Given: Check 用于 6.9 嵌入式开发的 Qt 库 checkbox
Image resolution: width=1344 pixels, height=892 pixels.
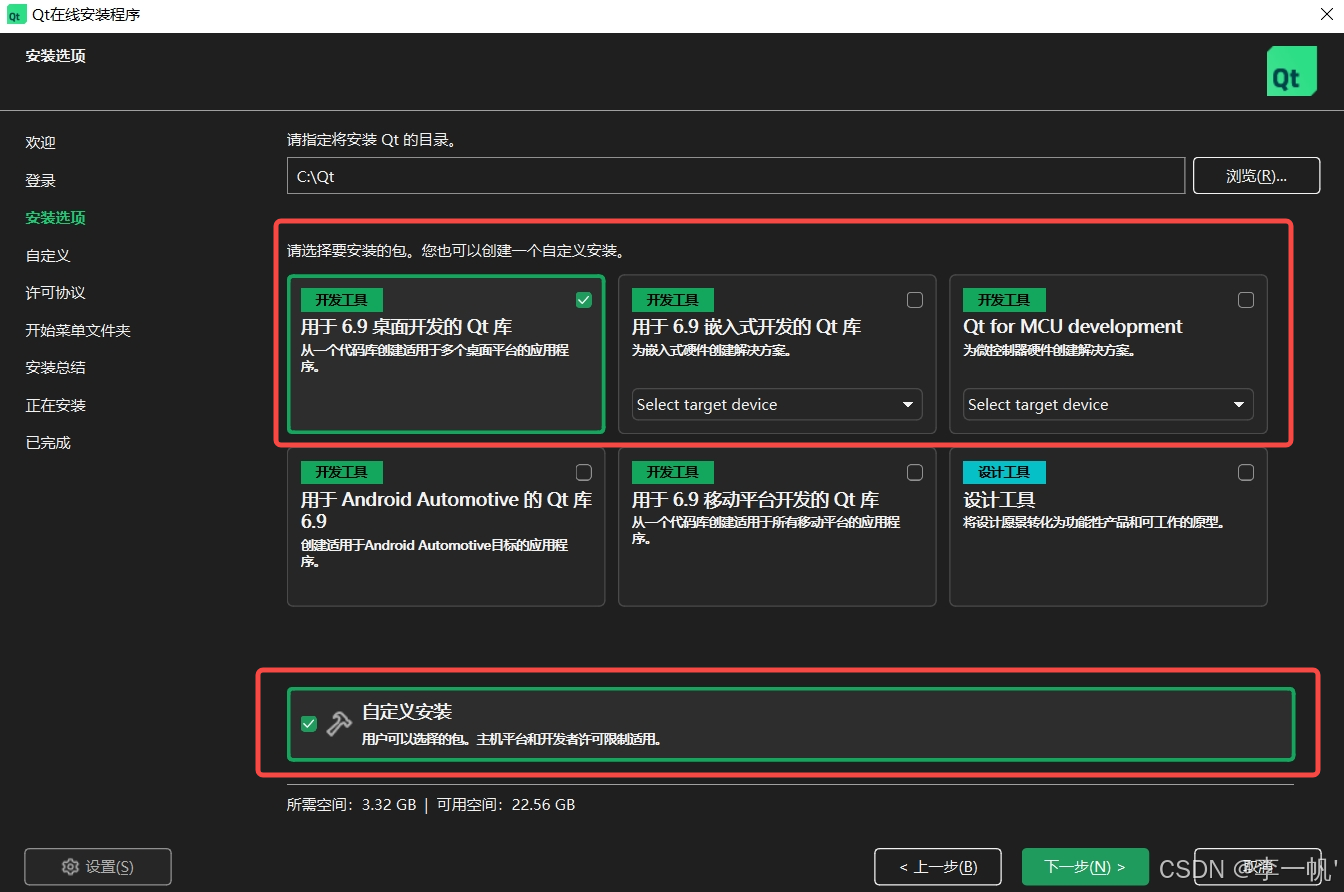Looking at the screenshot, I should tap(915, 300).
